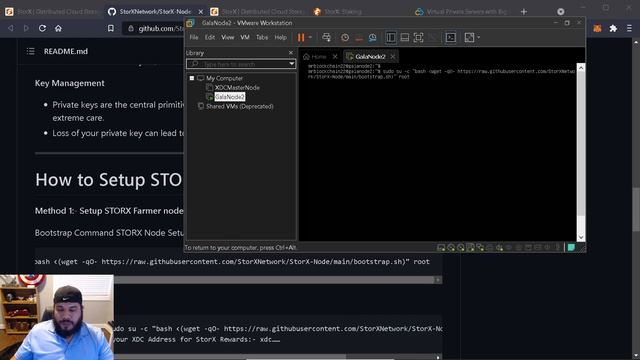This screenshot has width=640, height=360.
Task: Reload the GitHub page
Action: click(x=42, y=28)
